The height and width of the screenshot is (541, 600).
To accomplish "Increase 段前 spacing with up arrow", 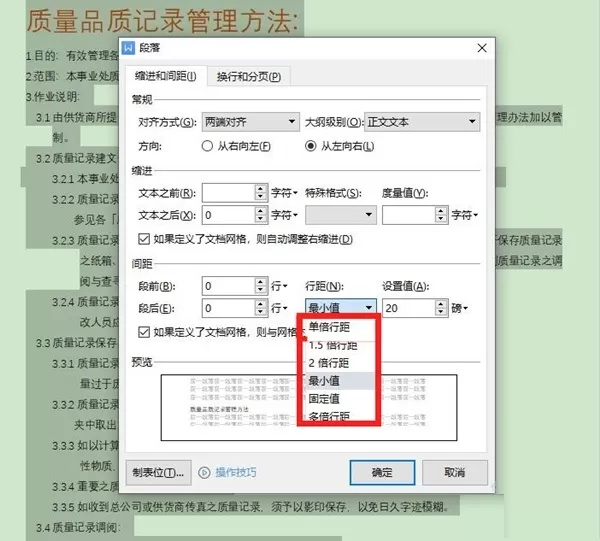I will (261, 282).
